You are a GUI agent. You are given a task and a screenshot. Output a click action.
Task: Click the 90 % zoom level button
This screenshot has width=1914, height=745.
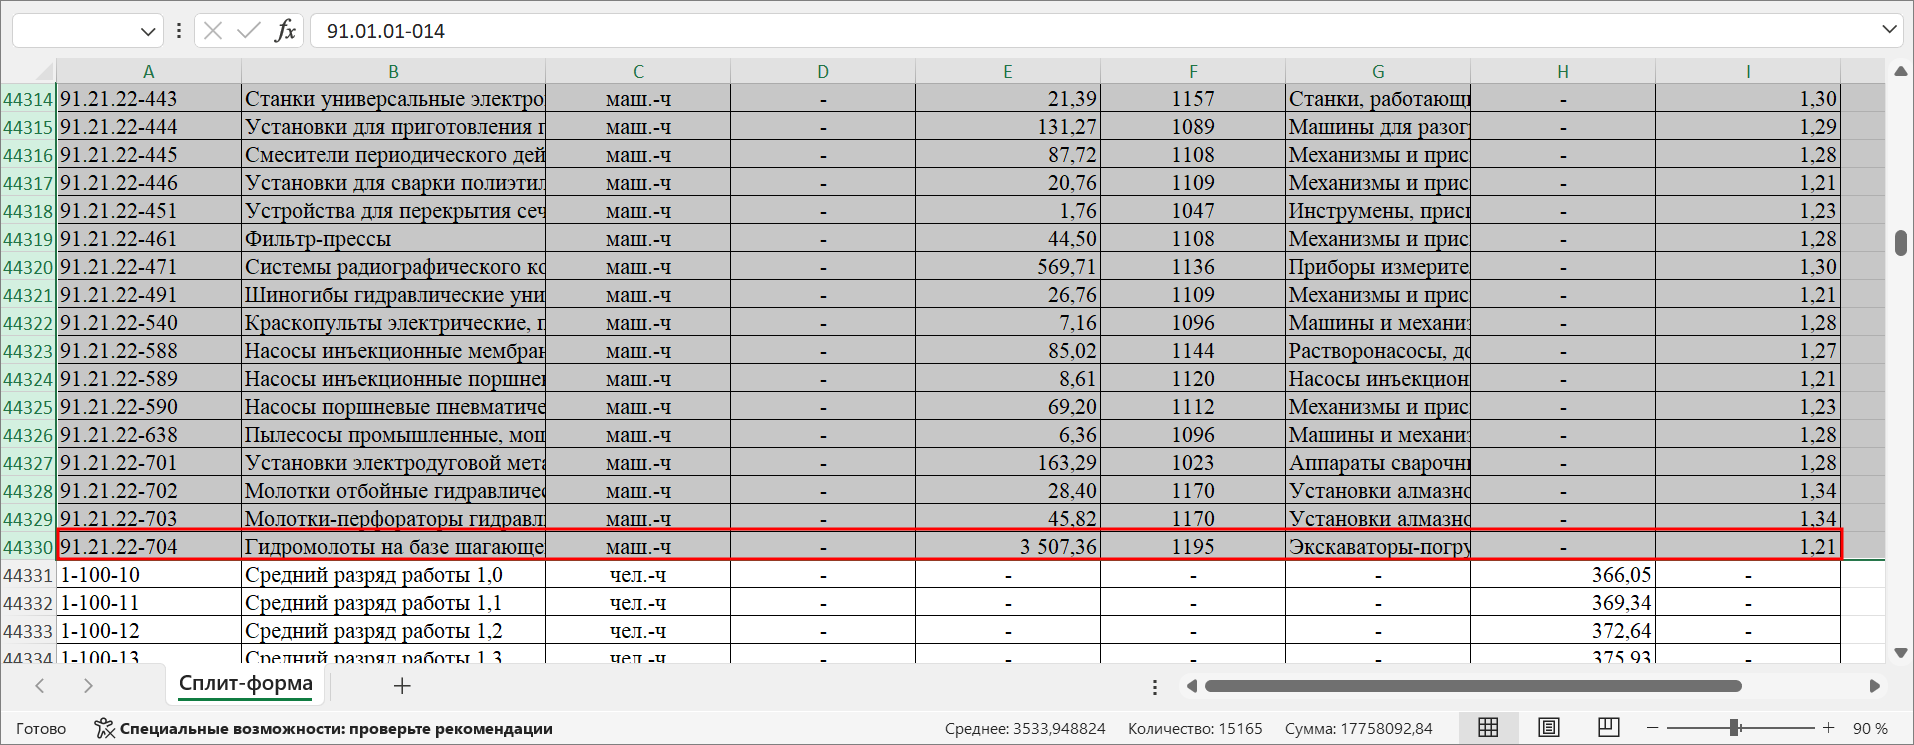pyautogui.click(x=1870, y=729)
